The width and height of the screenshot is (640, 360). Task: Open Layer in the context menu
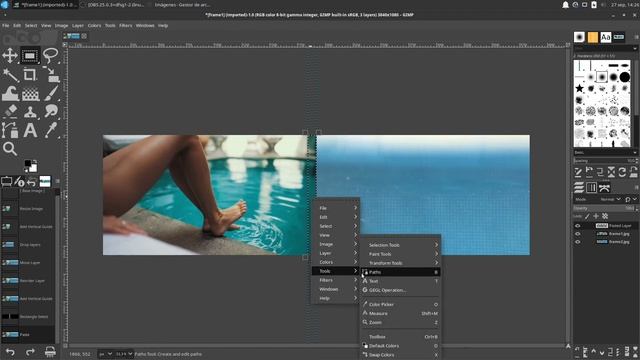pos(336,253)
